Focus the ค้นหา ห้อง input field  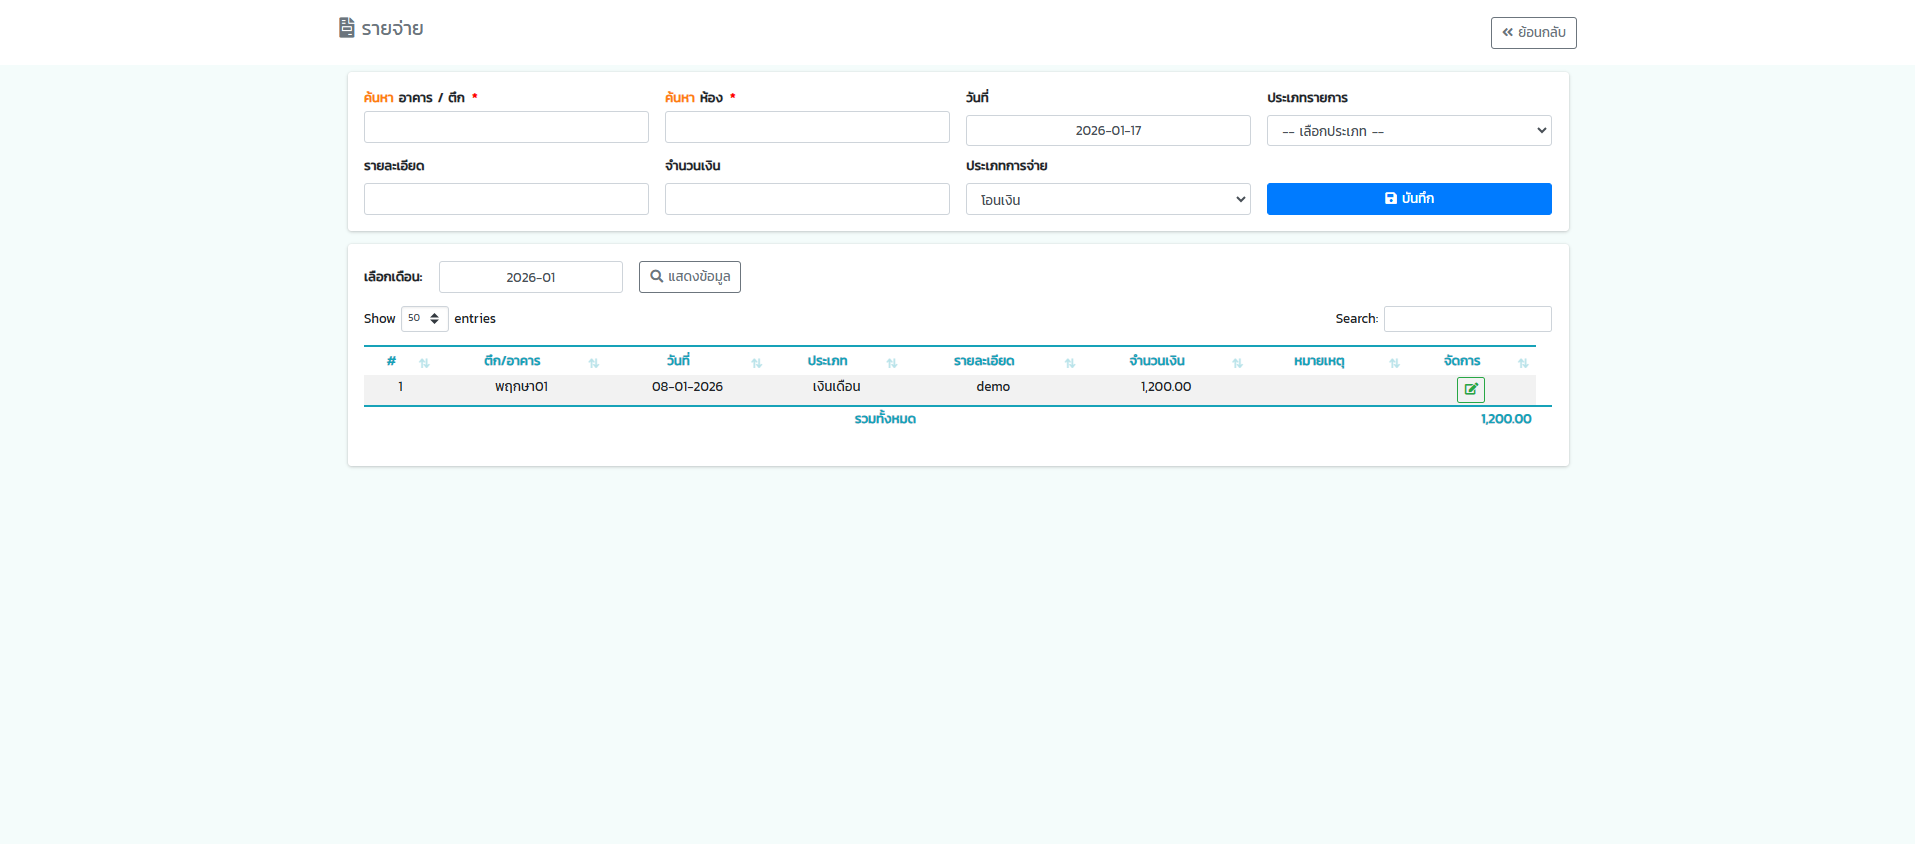807,127
